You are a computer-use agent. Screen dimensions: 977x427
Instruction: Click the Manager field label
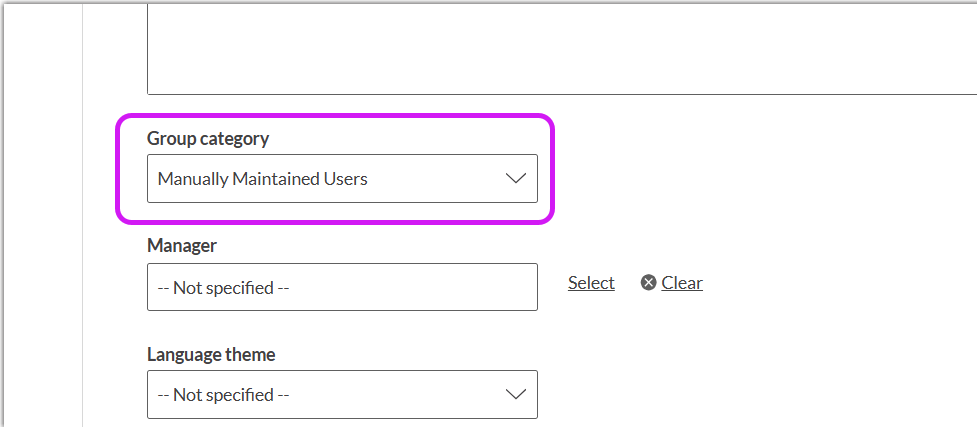pos(182,245)
